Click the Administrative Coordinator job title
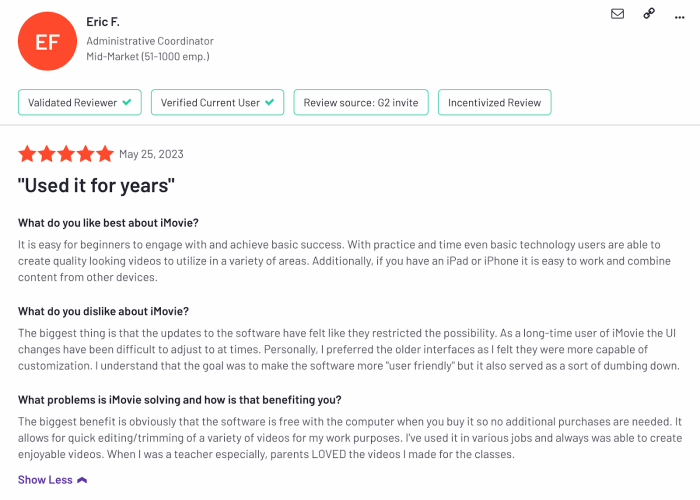The height and width of the screenshot is (500, 700). coord(150,41)
